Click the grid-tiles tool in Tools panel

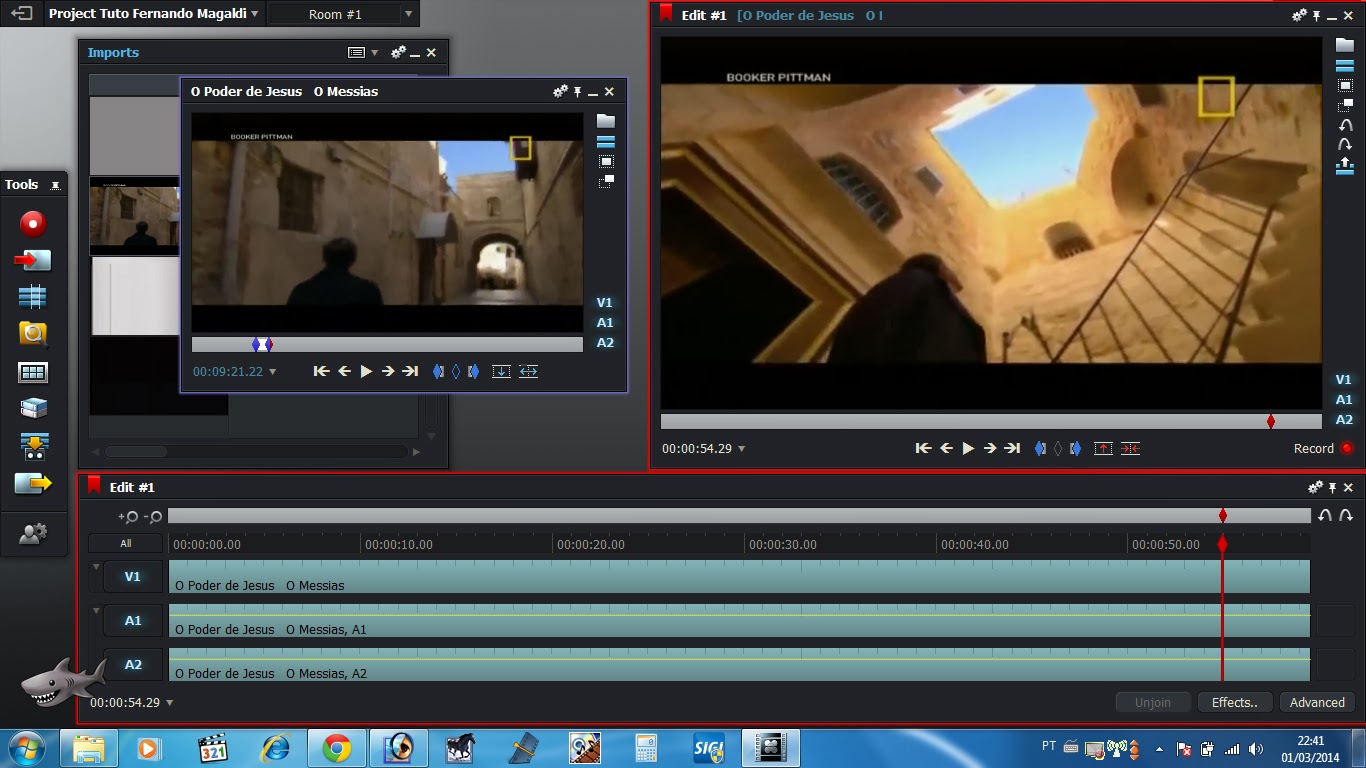[33, 372]
